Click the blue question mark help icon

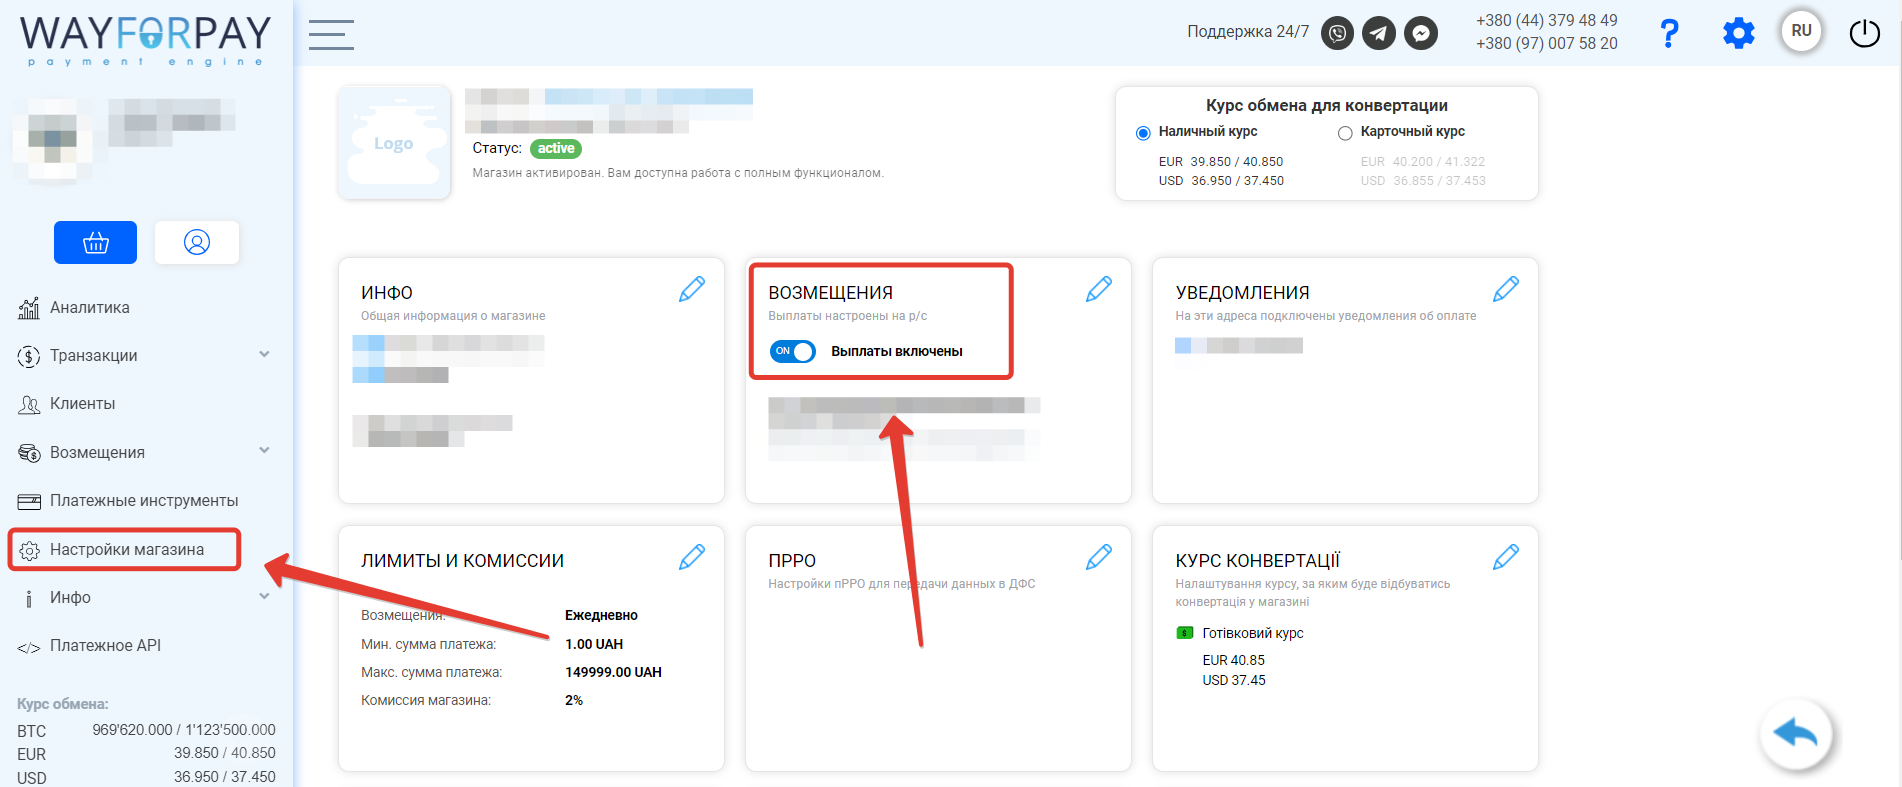[x=1668, y=33]
